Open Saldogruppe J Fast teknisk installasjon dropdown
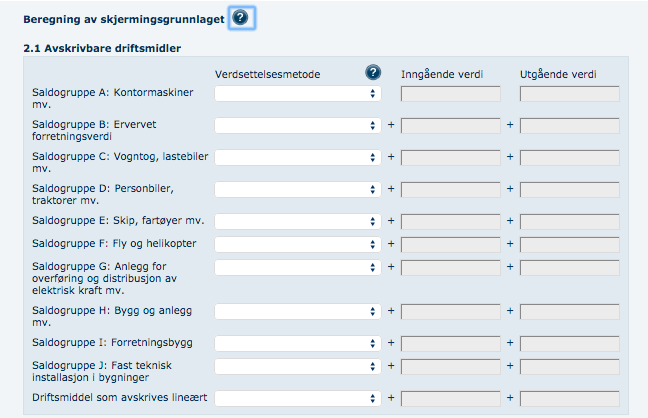Screen dimensions: 648x418 [297, 366]
